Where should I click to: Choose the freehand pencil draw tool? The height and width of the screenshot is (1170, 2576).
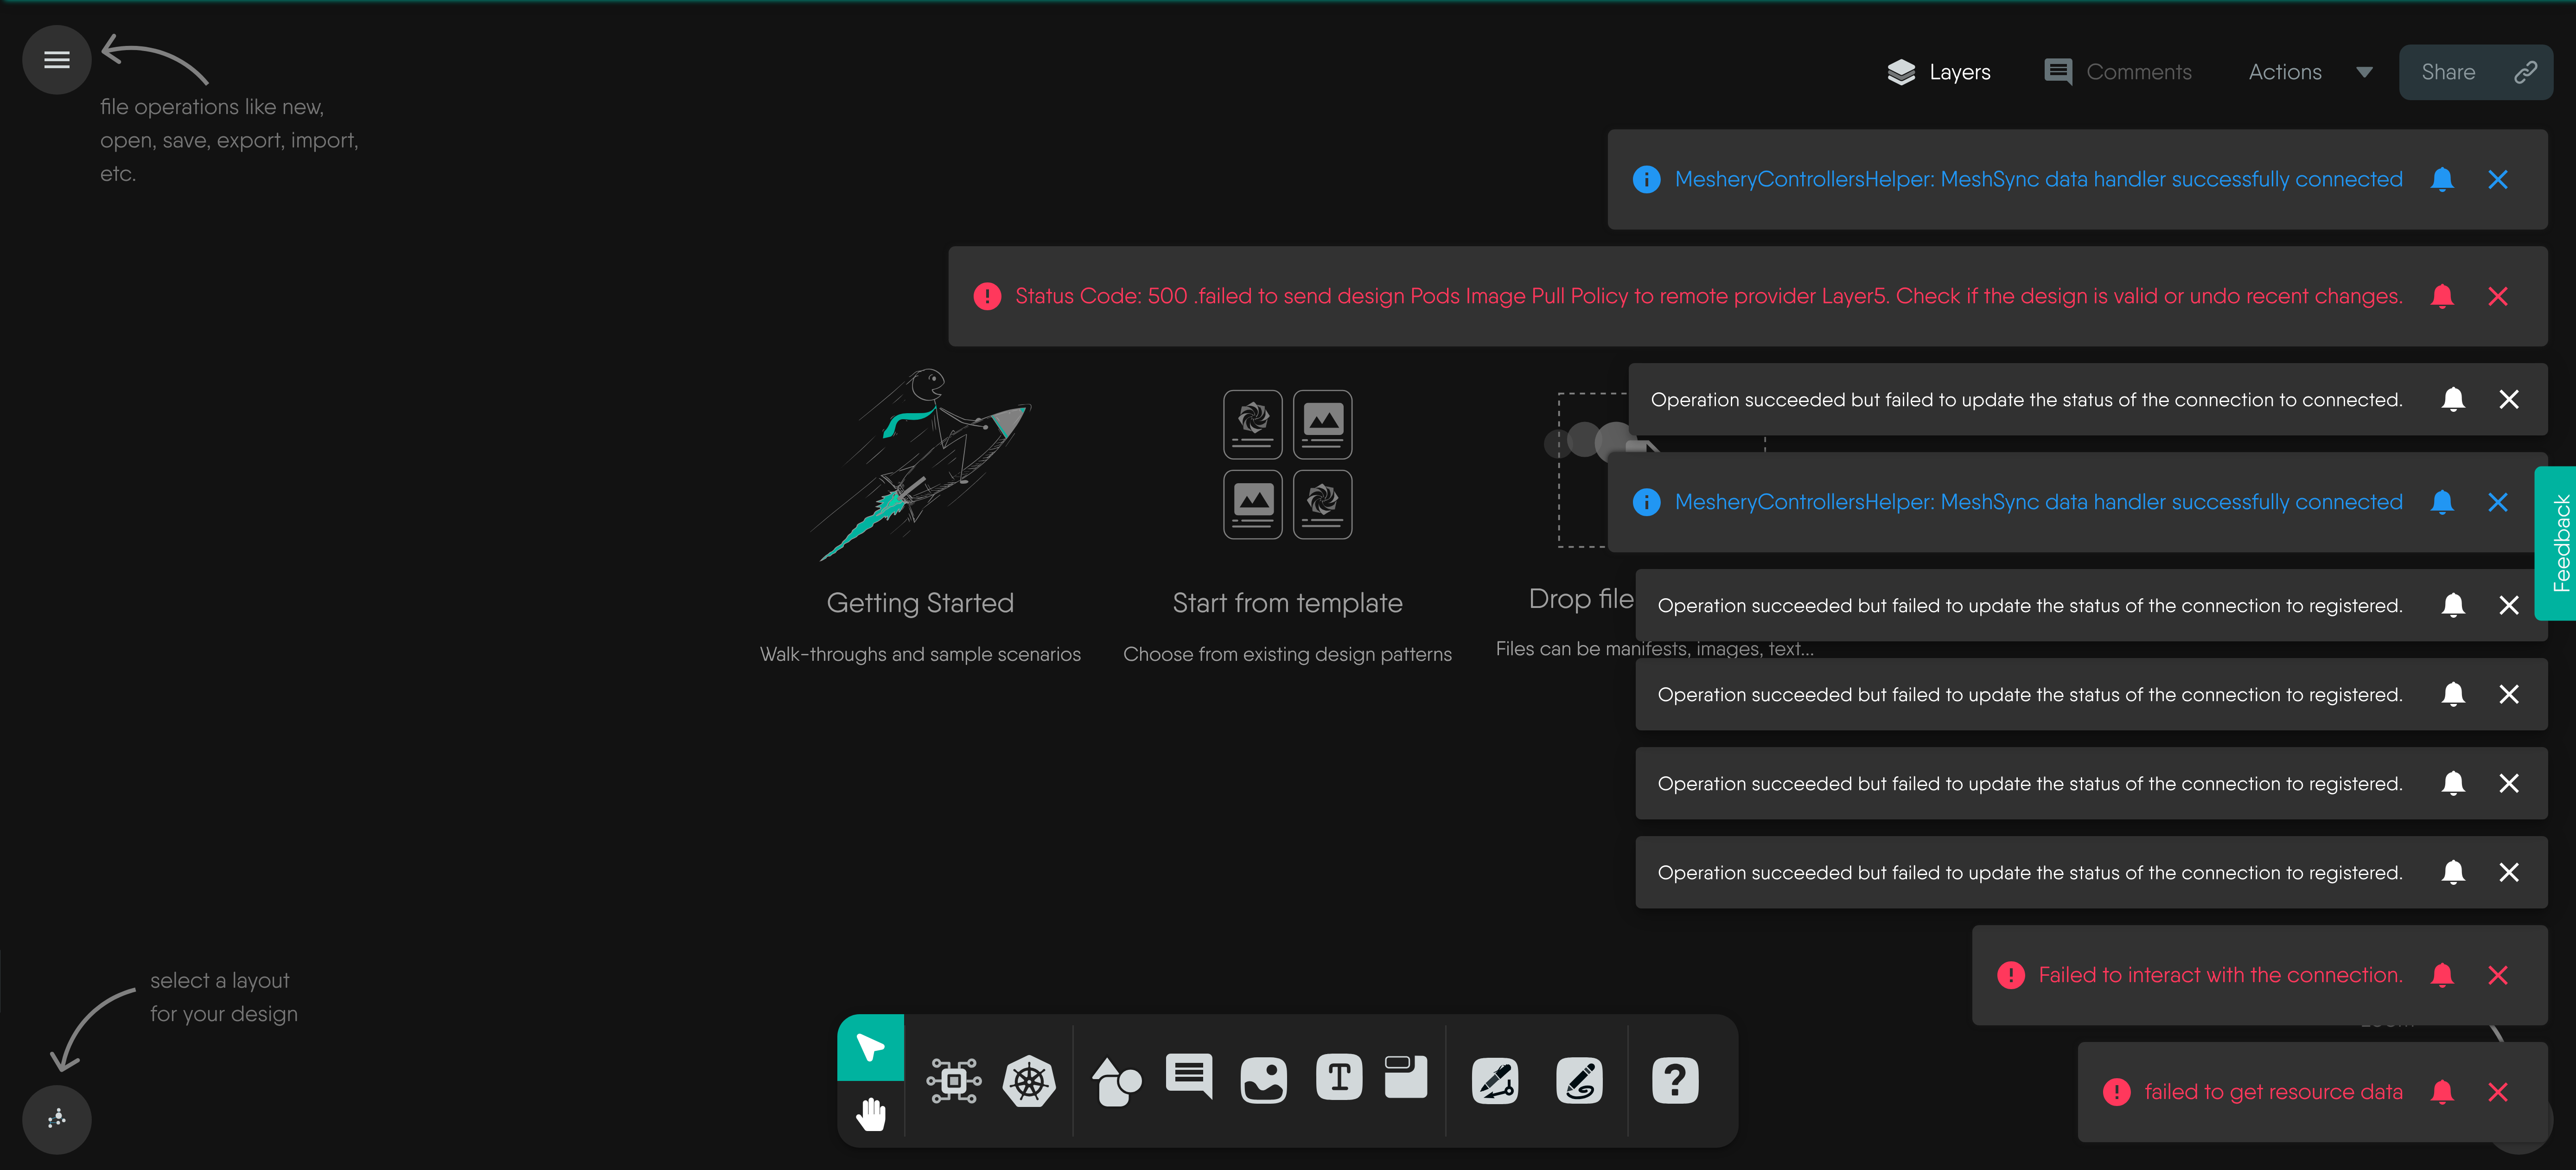[x=1579, y=1081]
